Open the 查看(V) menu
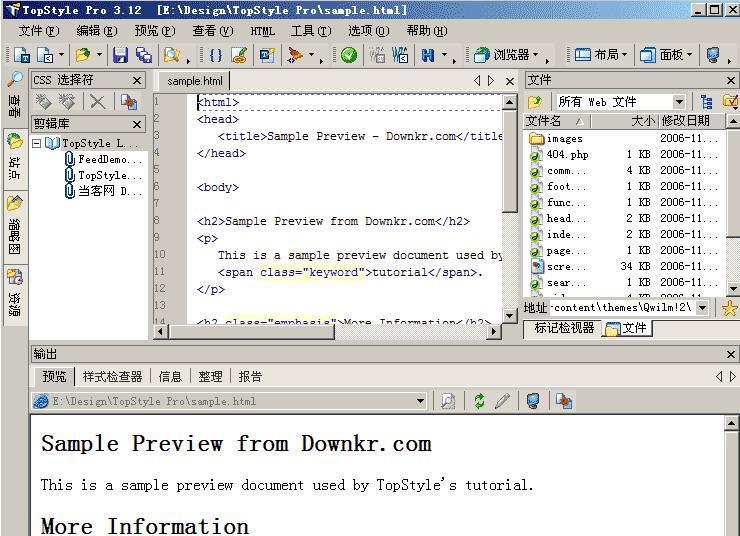The width and height of the screenshot is (740, 536). [x=213, y=31]
